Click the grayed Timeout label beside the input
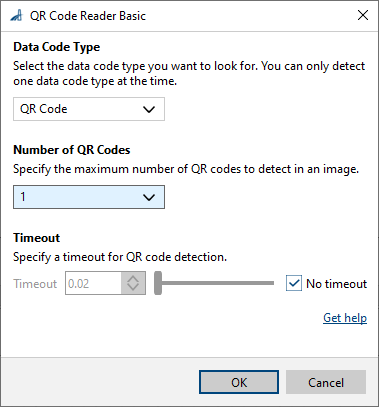 tap(35, 284)
